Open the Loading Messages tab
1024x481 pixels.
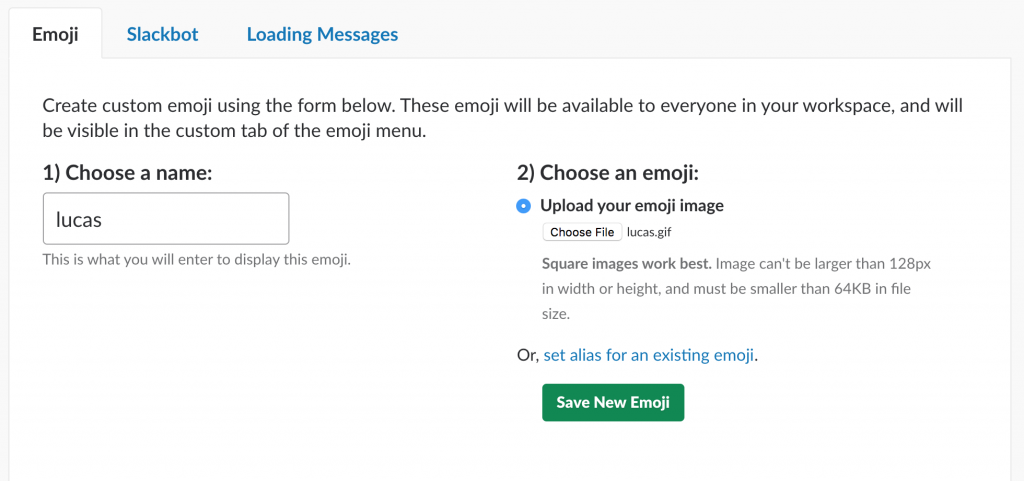click(322, 34)
